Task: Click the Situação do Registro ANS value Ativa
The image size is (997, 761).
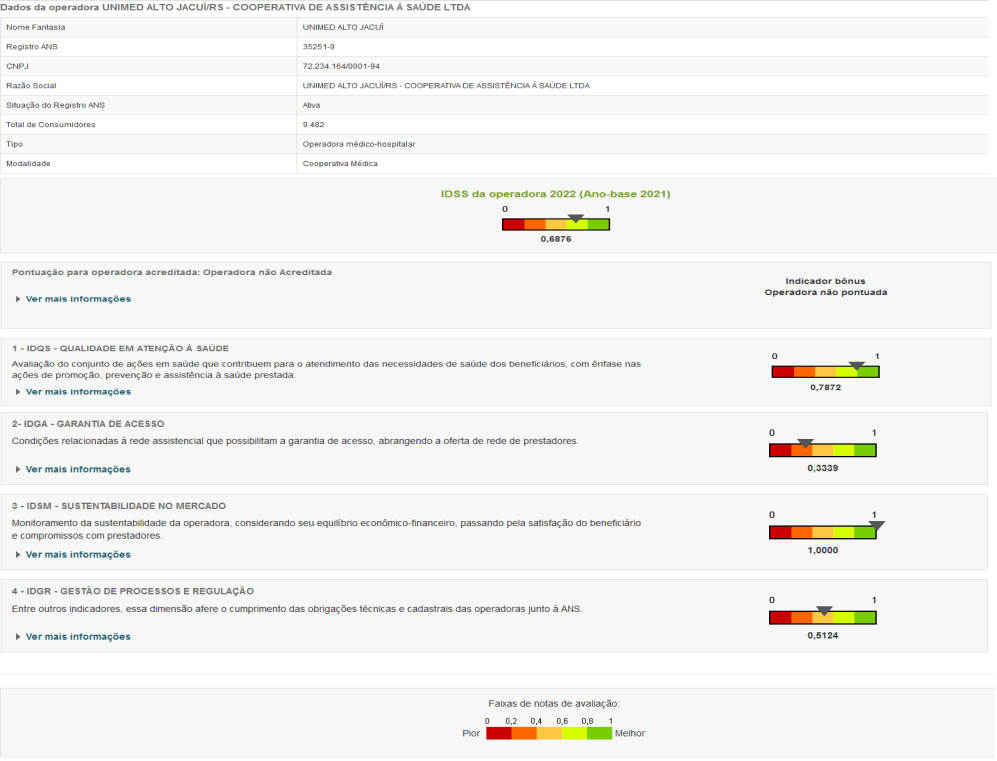Action: click(312, 106)
